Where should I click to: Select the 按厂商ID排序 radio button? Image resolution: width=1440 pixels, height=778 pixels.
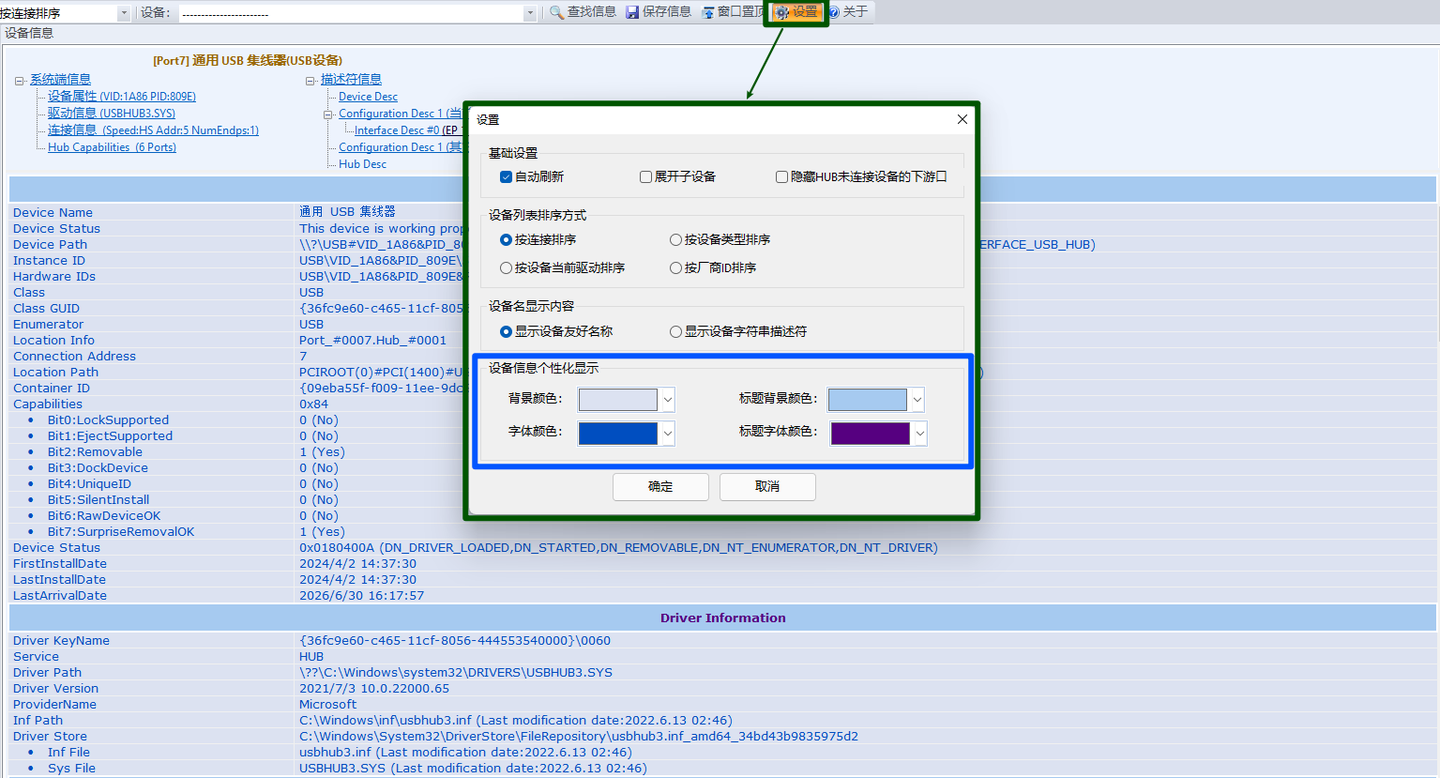tap(676, 268)
